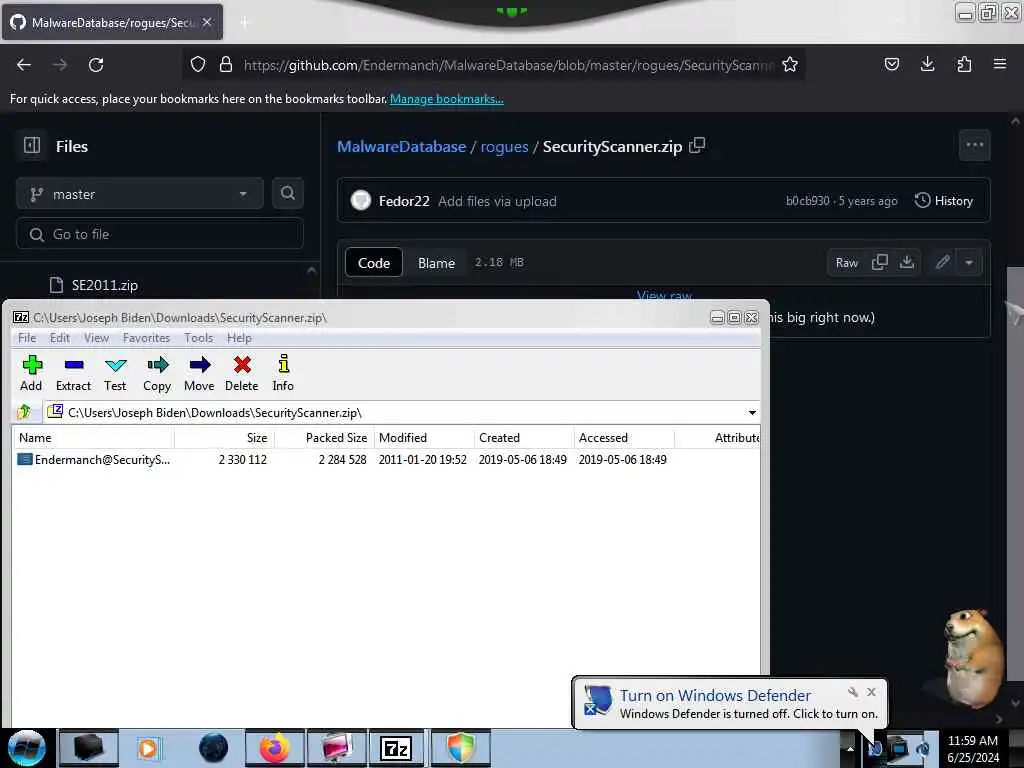
Task: Open a new Firefox tab
Action: point(245,23)
